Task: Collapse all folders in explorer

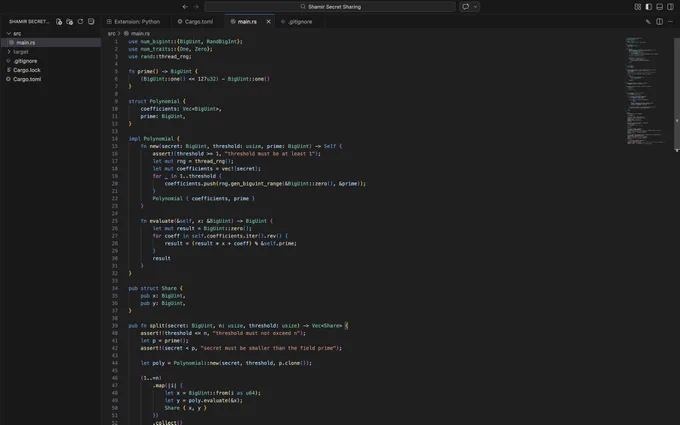Action: click(91, 21)
